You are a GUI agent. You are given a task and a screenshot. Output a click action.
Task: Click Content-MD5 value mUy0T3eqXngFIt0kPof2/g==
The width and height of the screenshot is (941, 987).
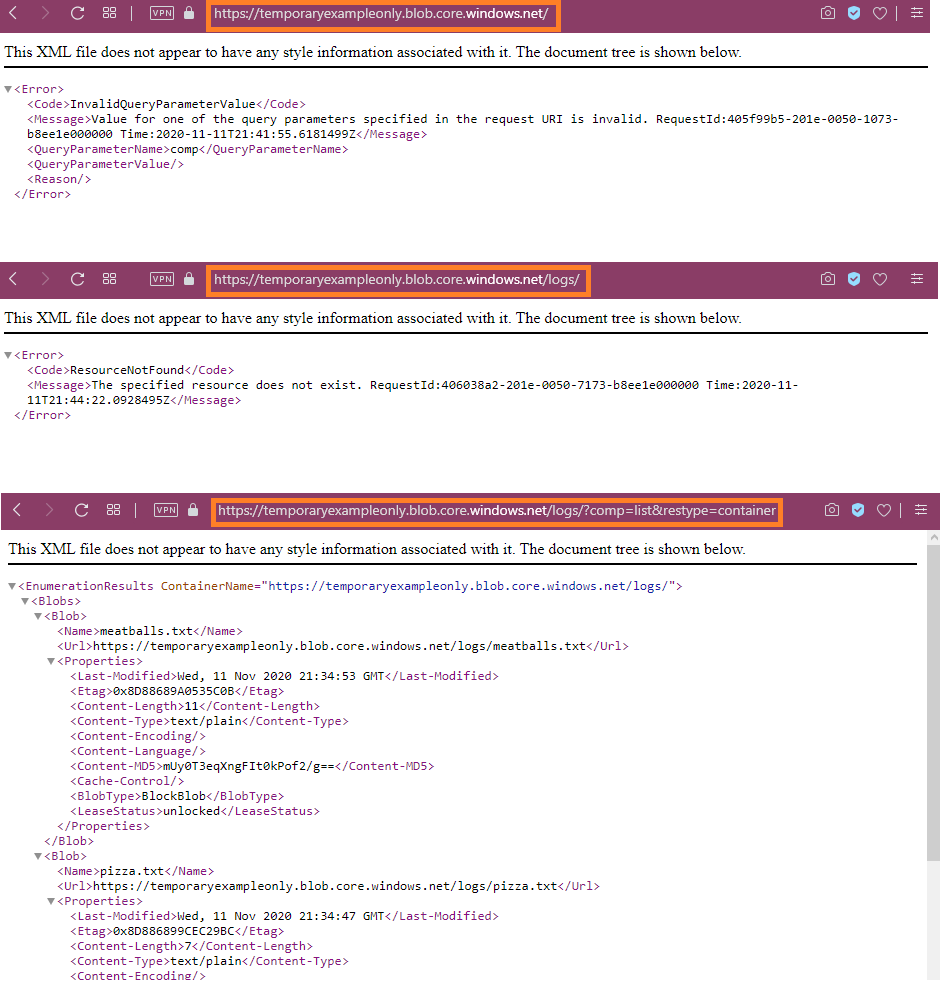point(249,766)
